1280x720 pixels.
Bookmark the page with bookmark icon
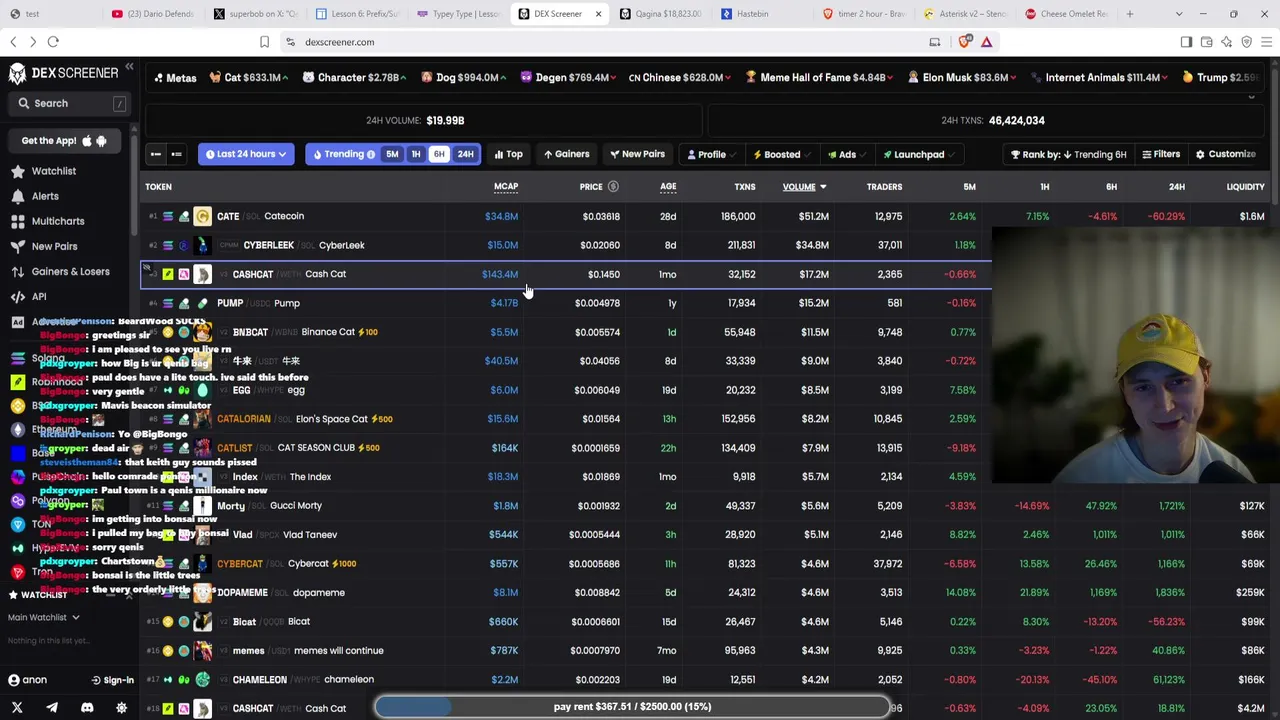264,42
